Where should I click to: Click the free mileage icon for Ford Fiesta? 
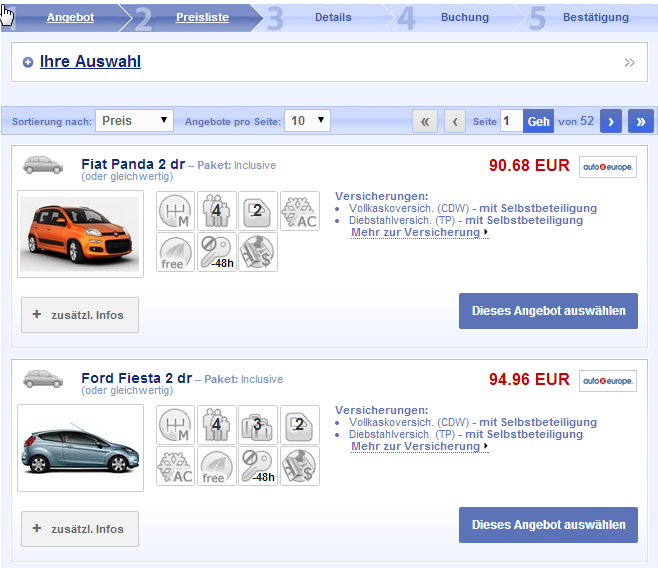[x=217, y=466]
